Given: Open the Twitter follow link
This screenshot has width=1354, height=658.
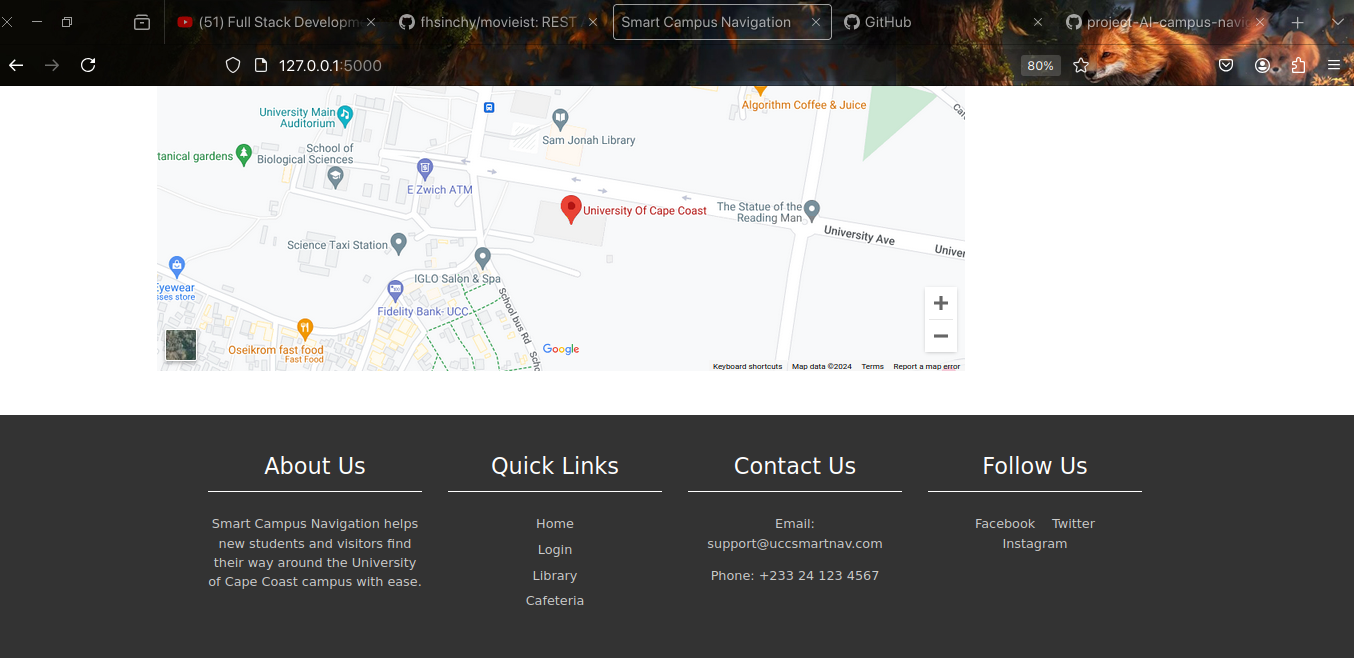Looking at the screenshot, I should 1073,524.
